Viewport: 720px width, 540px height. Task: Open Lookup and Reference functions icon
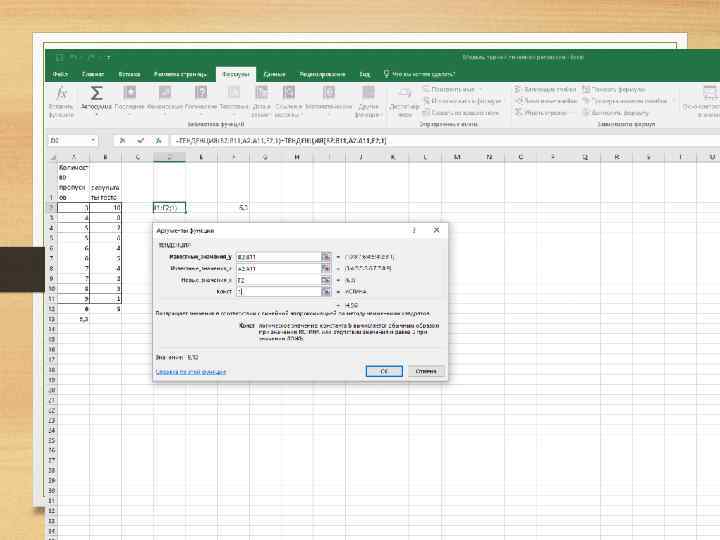click(x=288, y=93)
